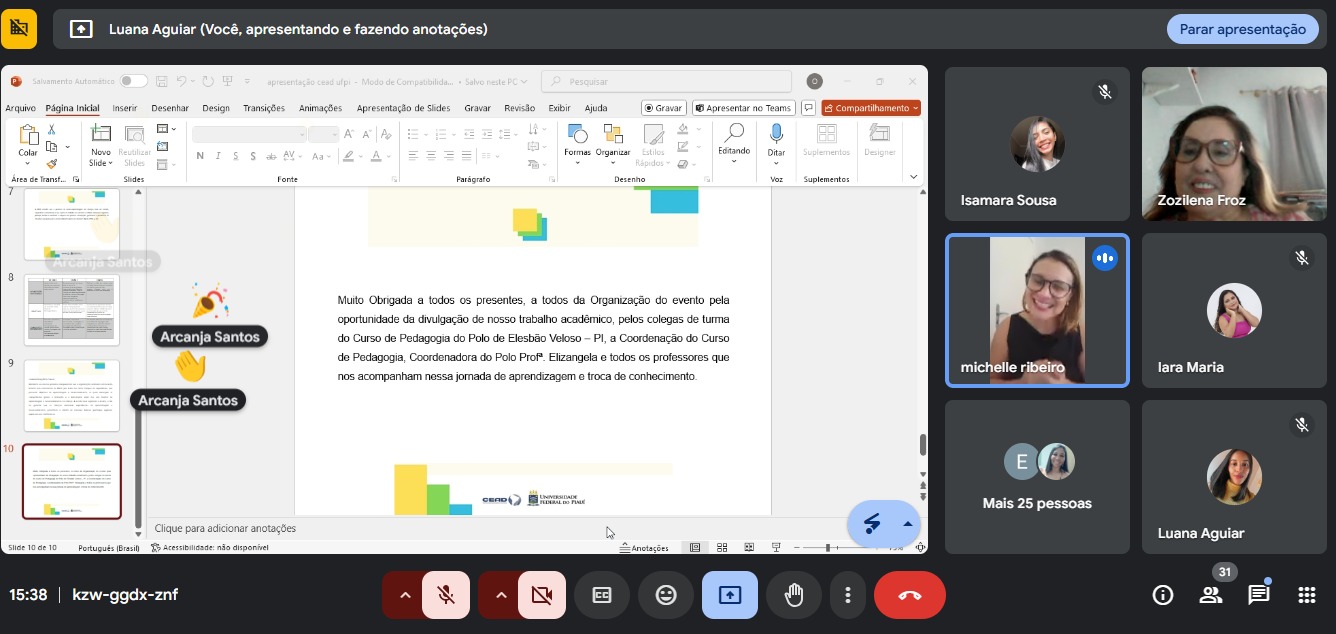1336x634 pixels.
Task: Select slide 8 thumbnail in panel
Action: click(72, 309)
